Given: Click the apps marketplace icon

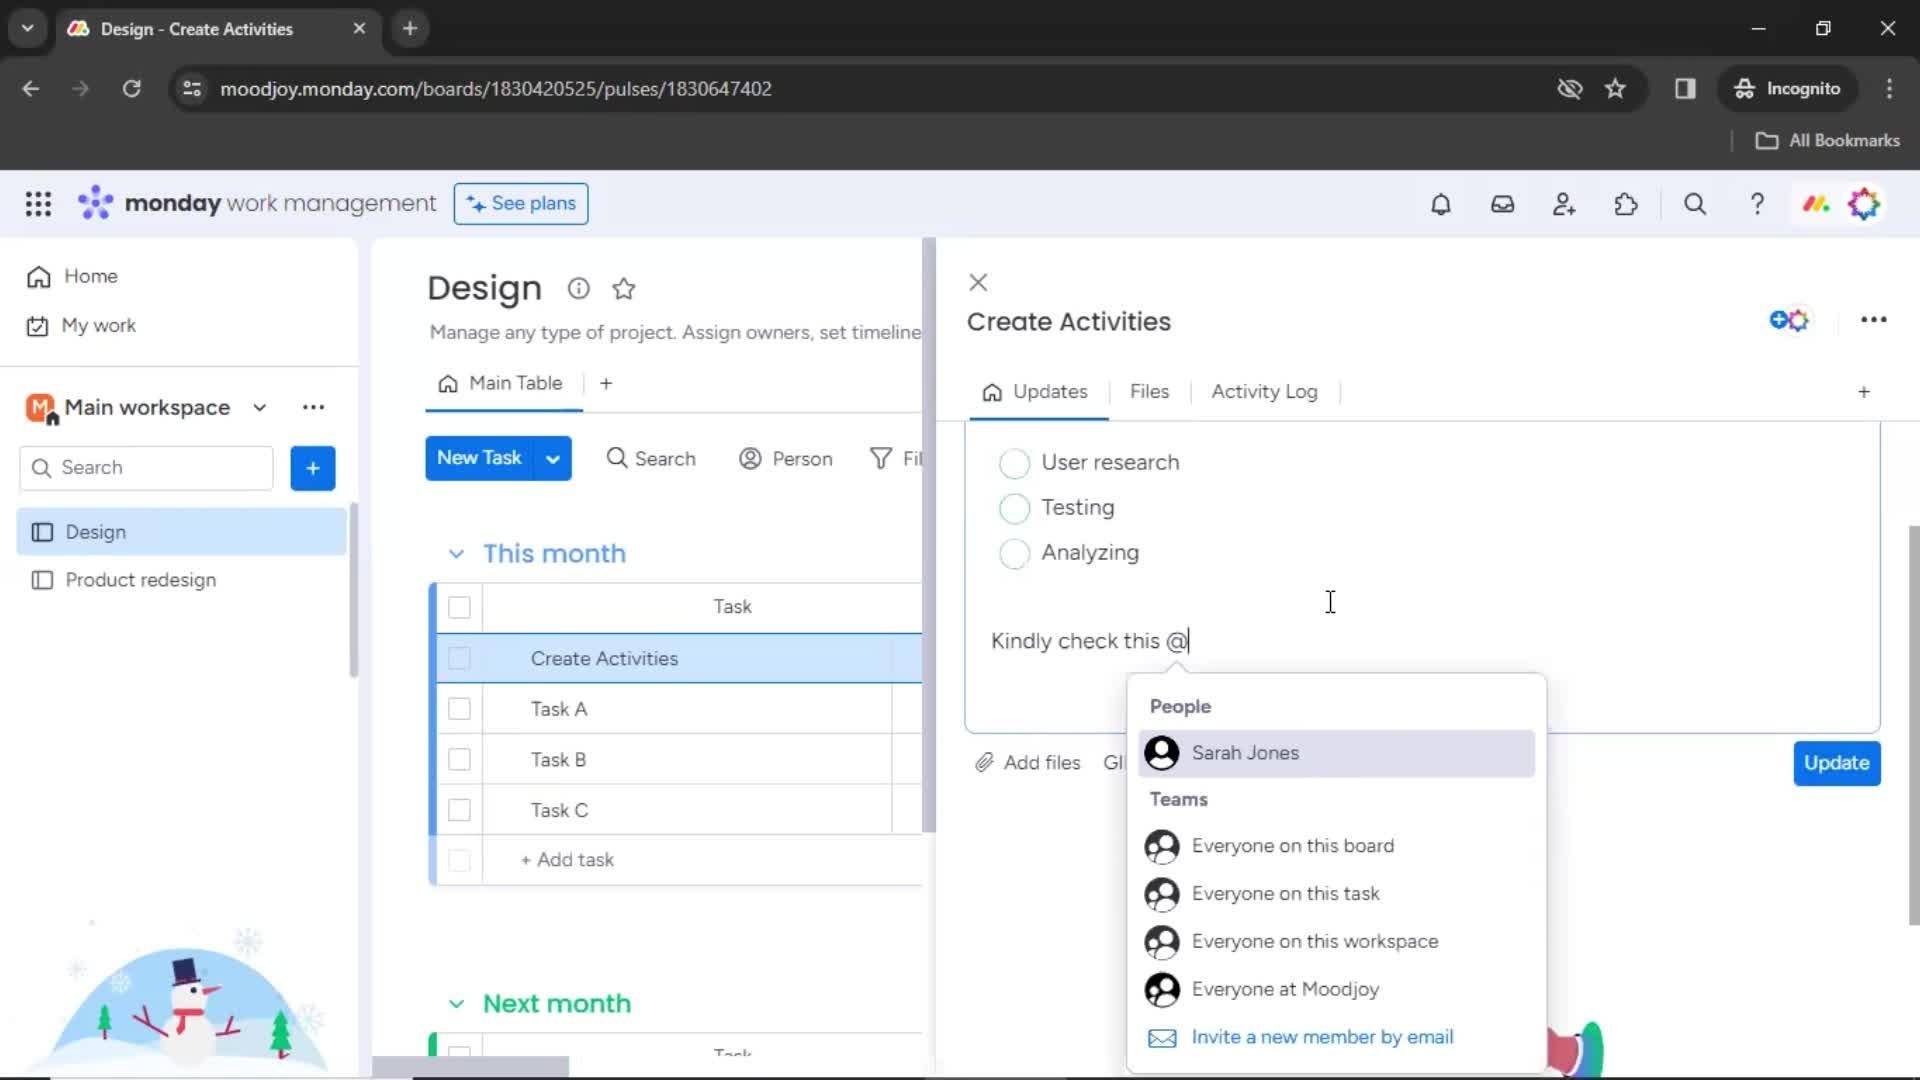Looking at the screenshot, I should click(x=1626, y=203).
